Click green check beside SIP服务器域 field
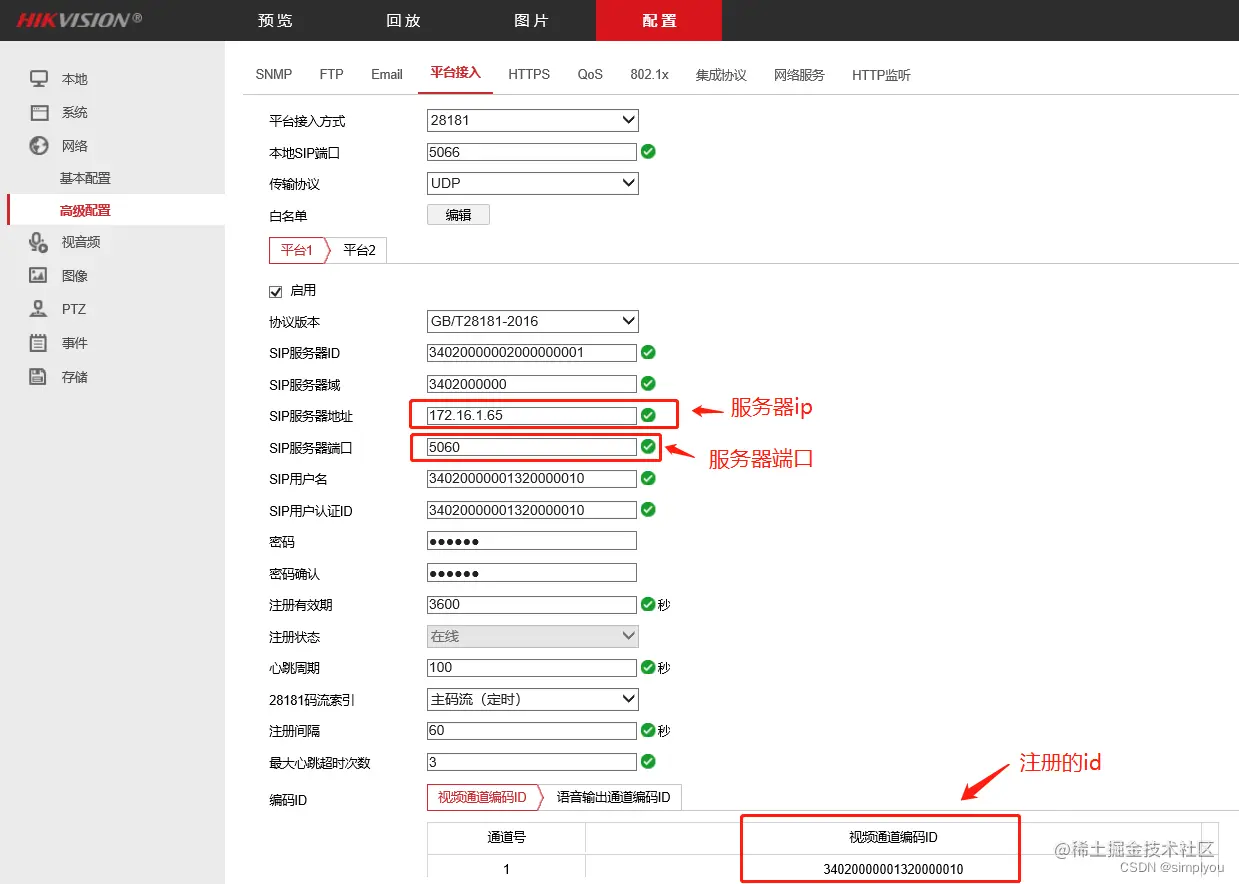 tap(648, 384)
